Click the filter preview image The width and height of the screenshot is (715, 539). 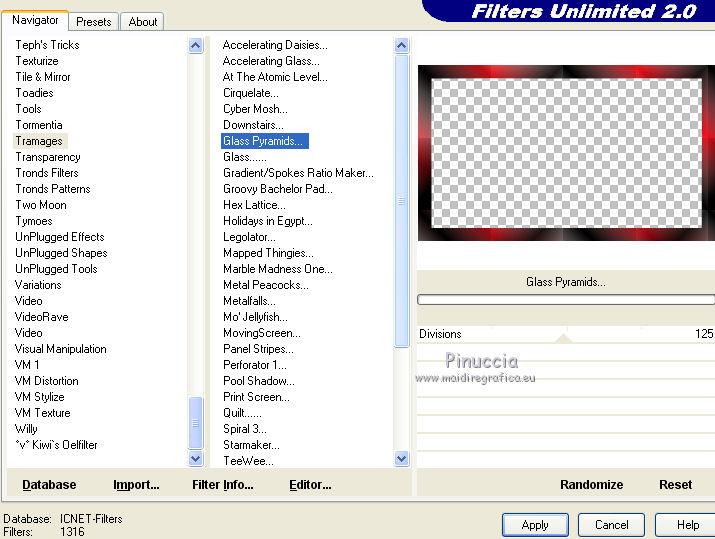click(x=566, y=153)
